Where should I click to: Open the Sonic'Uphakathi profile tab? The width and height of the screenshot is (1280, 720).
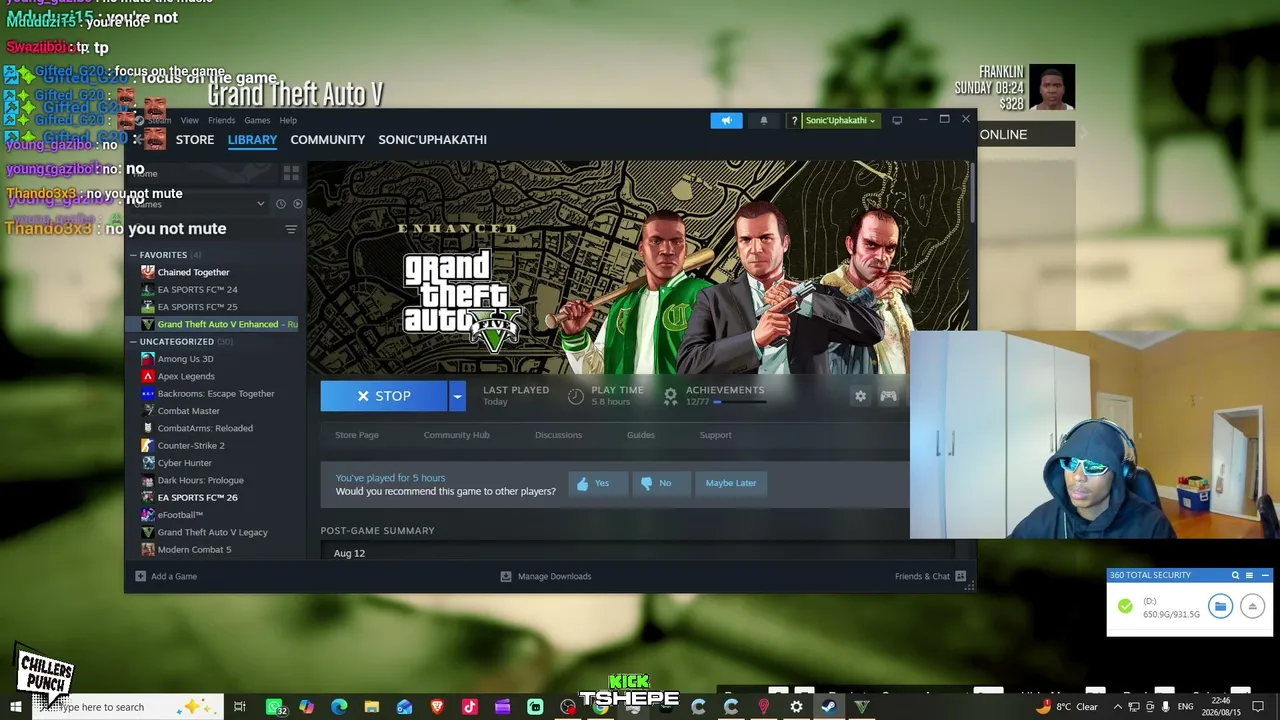[432, 140]
